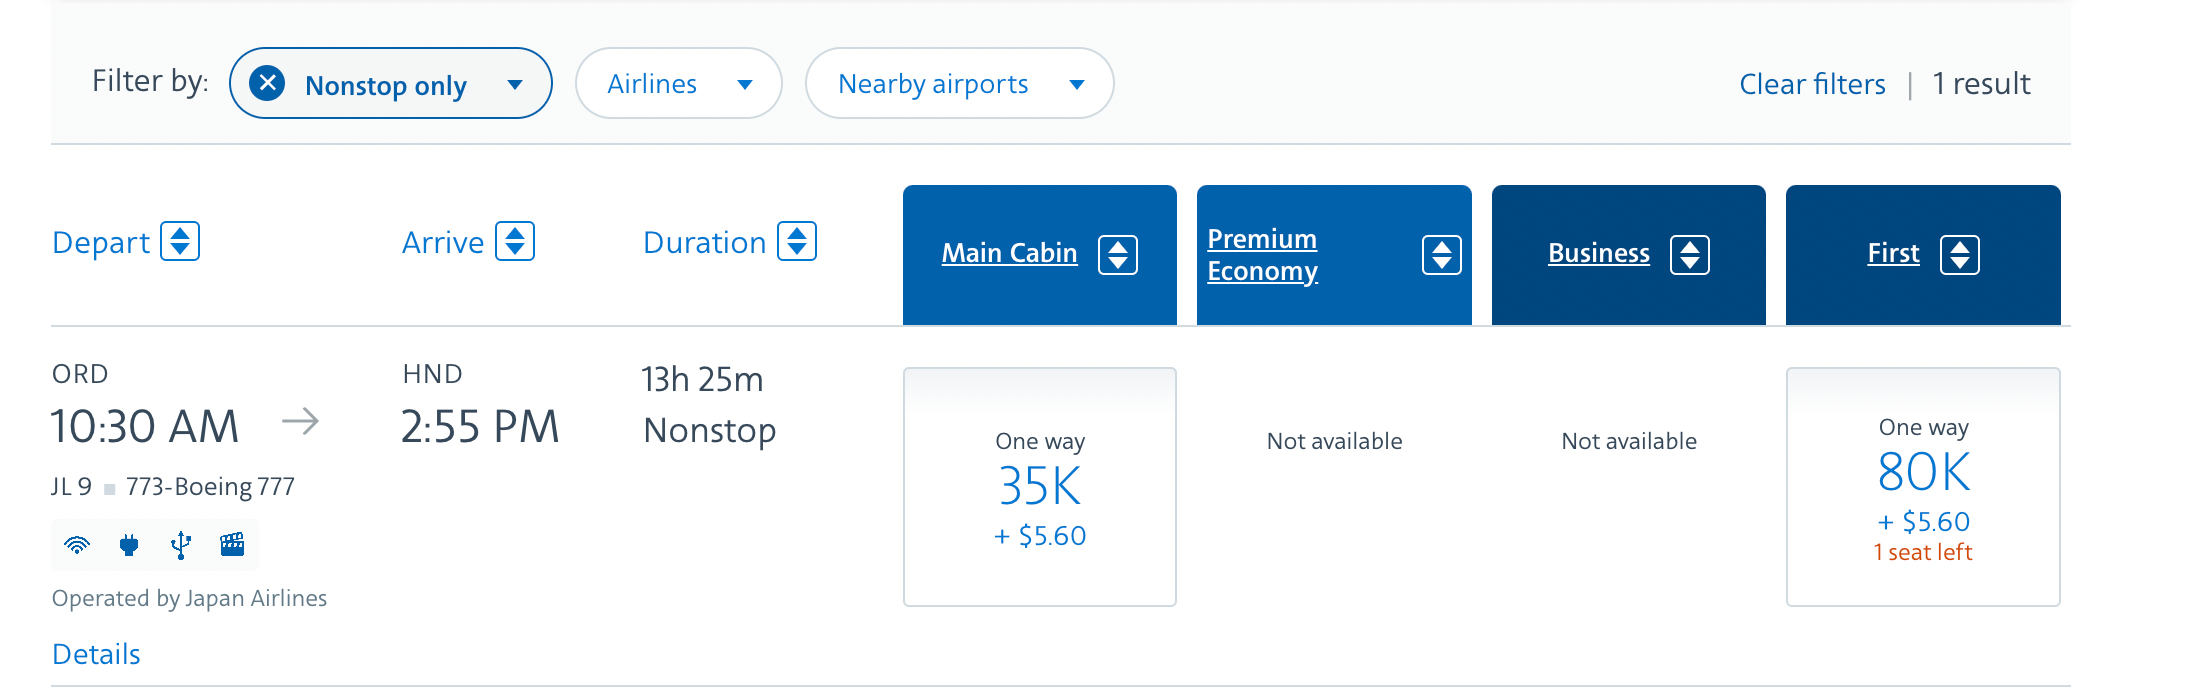Remove the Nonstop only filter via X icon

[x=267, y=83]
